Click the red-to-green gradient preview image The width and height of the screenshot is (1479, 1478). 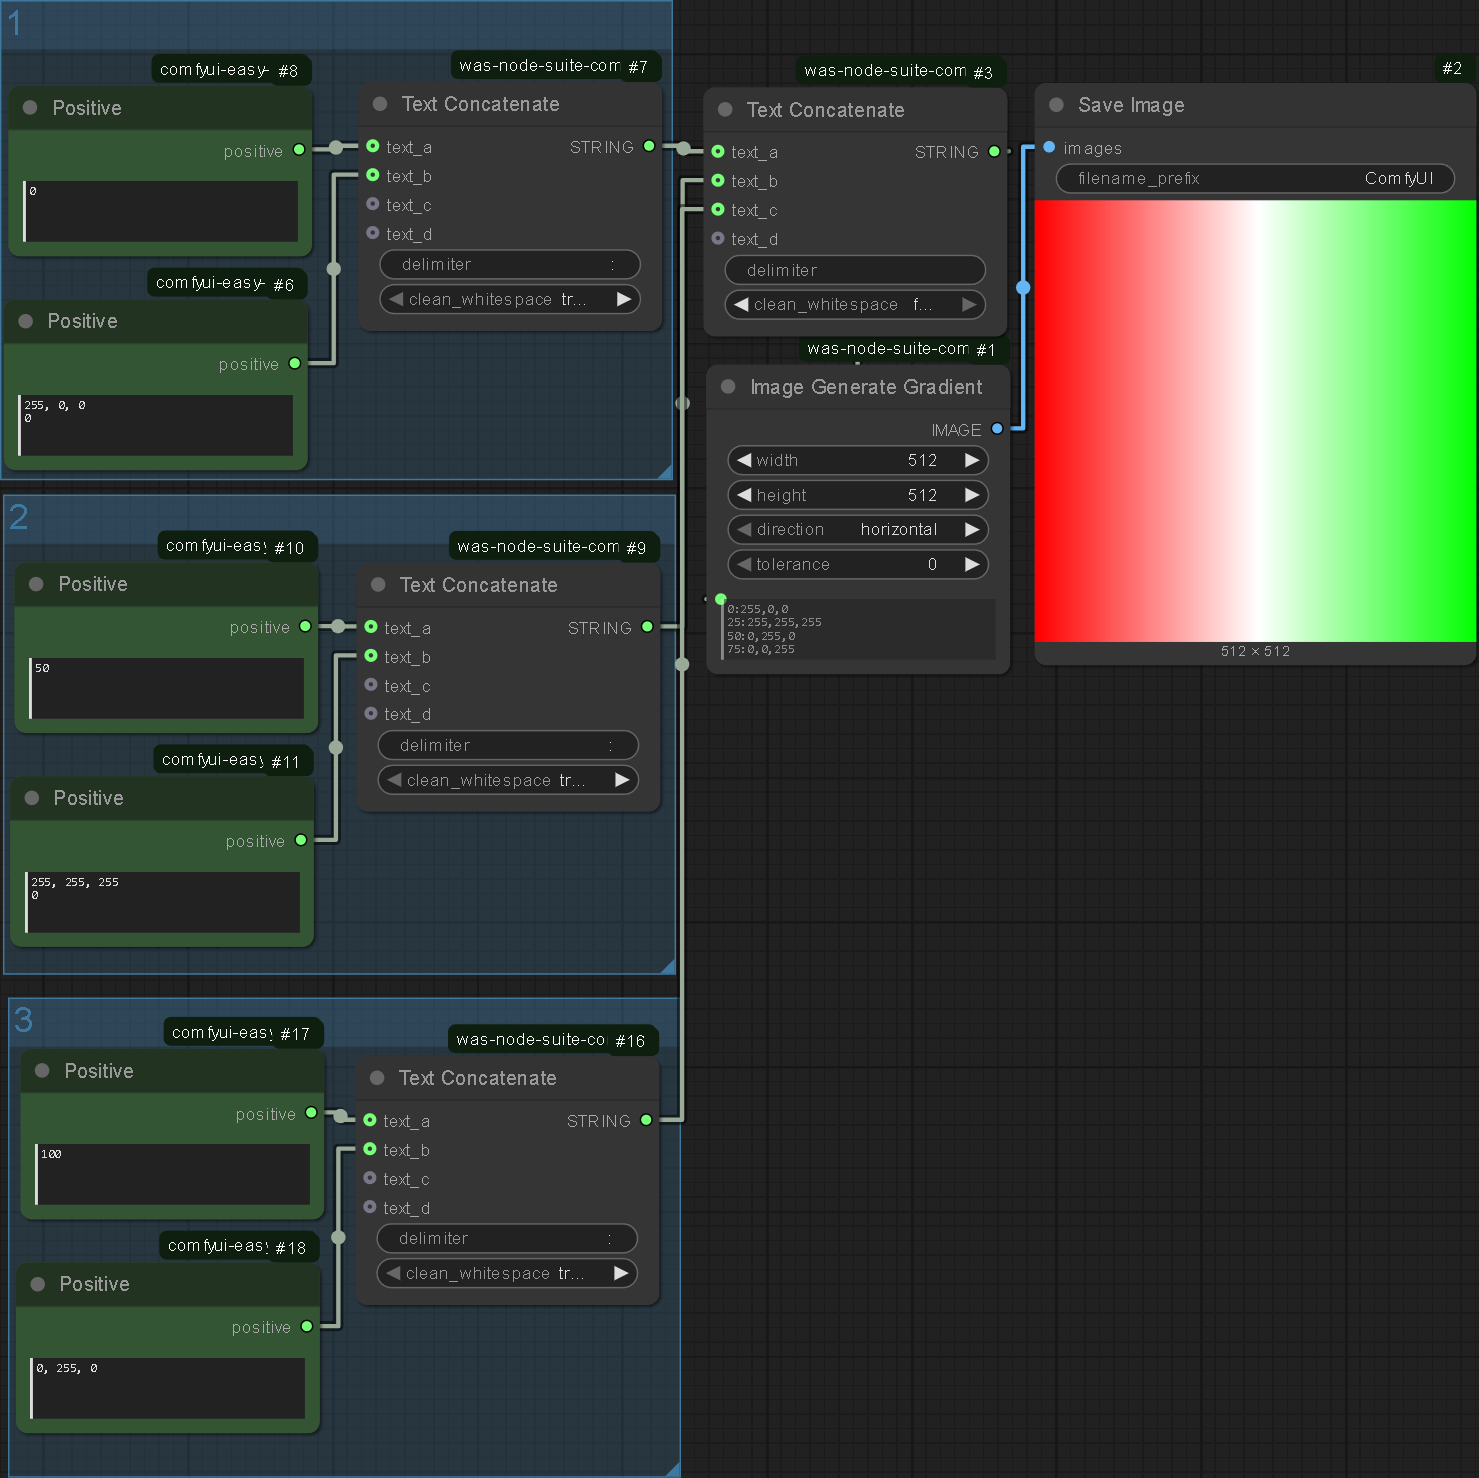(1255, 421)
